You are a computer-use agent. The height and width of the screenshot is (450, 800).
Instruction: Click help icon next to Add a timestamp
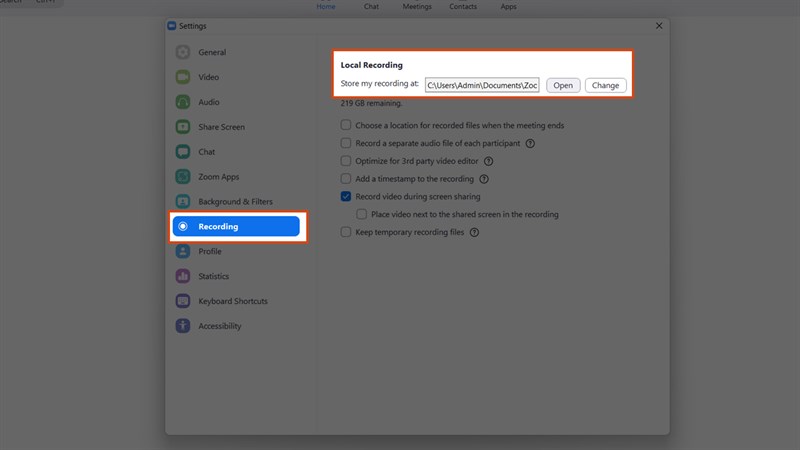tap(484, 179)
